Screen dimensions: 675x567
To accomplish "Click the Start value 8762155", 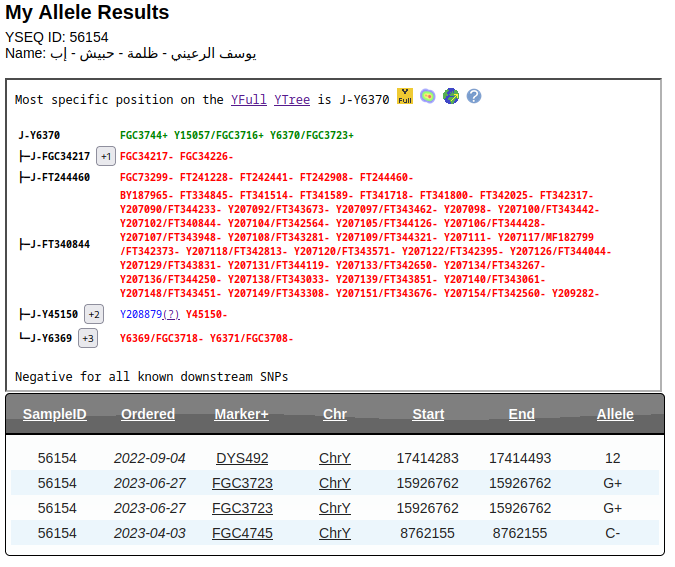I will point(427,533).
